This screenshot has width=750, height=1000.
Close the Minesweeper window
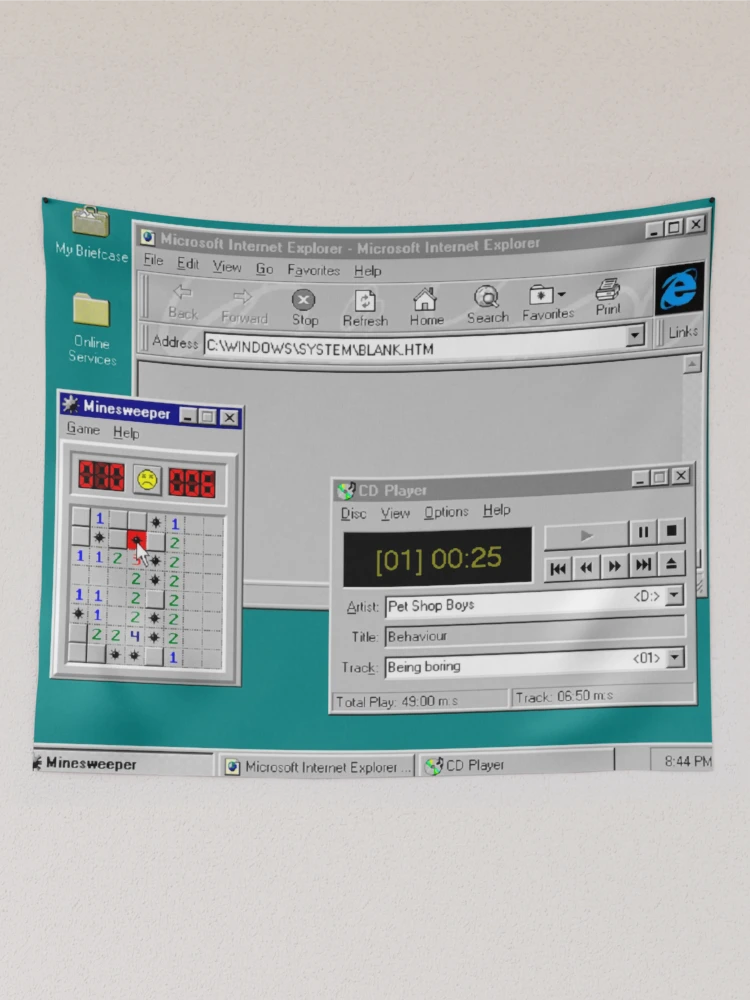tap(229, 417)
